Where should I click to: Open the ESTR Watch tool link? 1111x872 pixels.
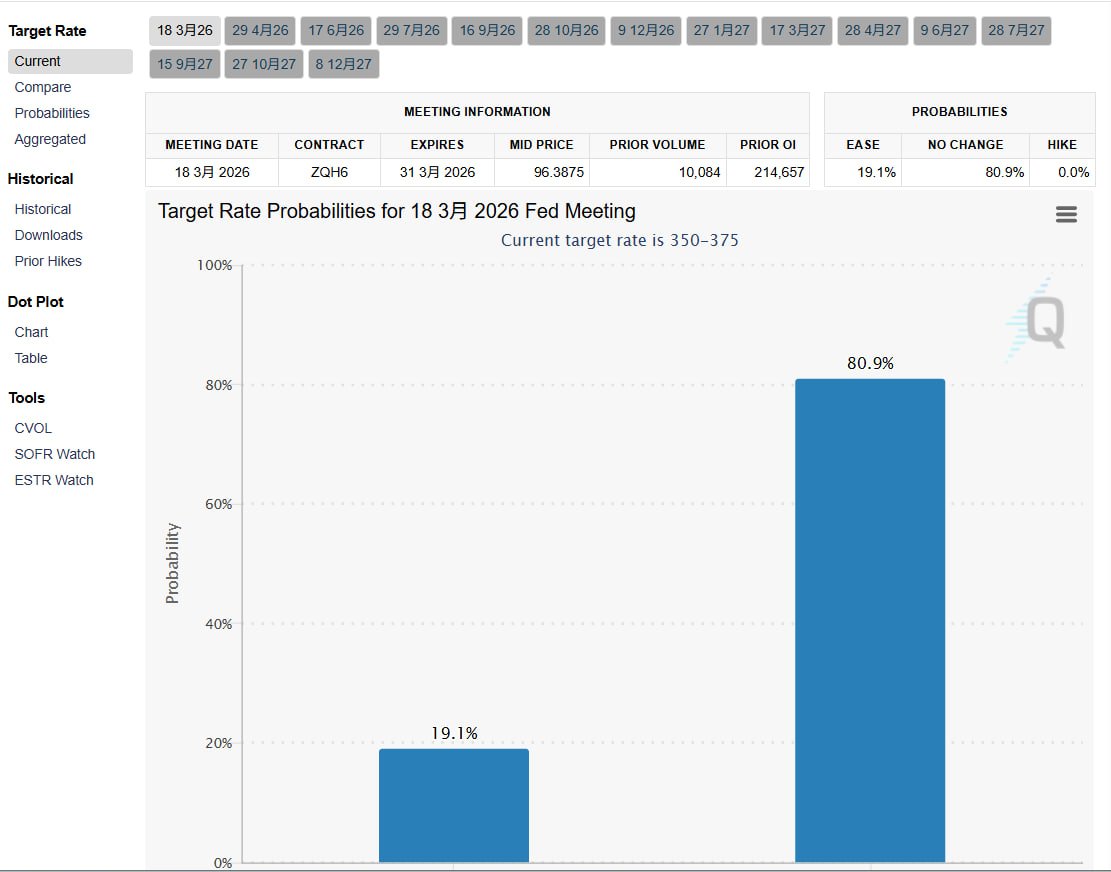tap(54, 480)
